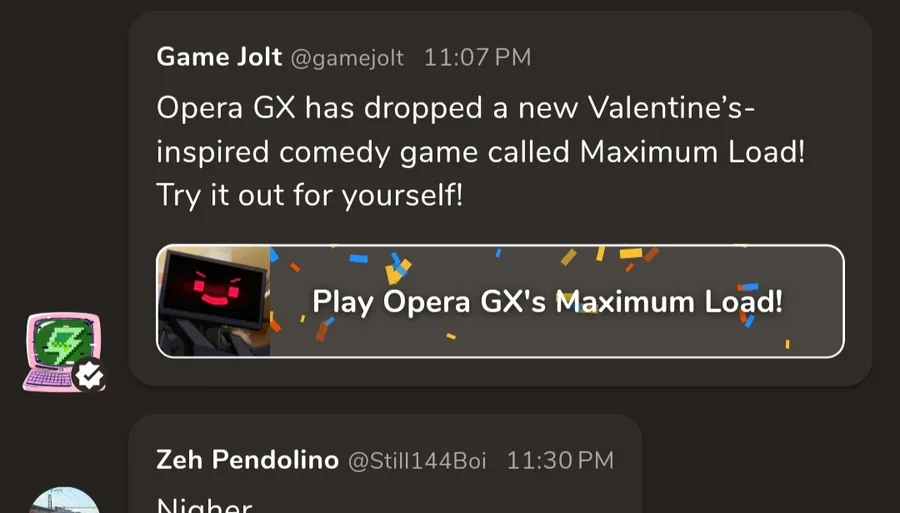Click the Game Jolt display name
Viewport: 900px width, 513px height.
pyautogui.click(x=219, y=57)
